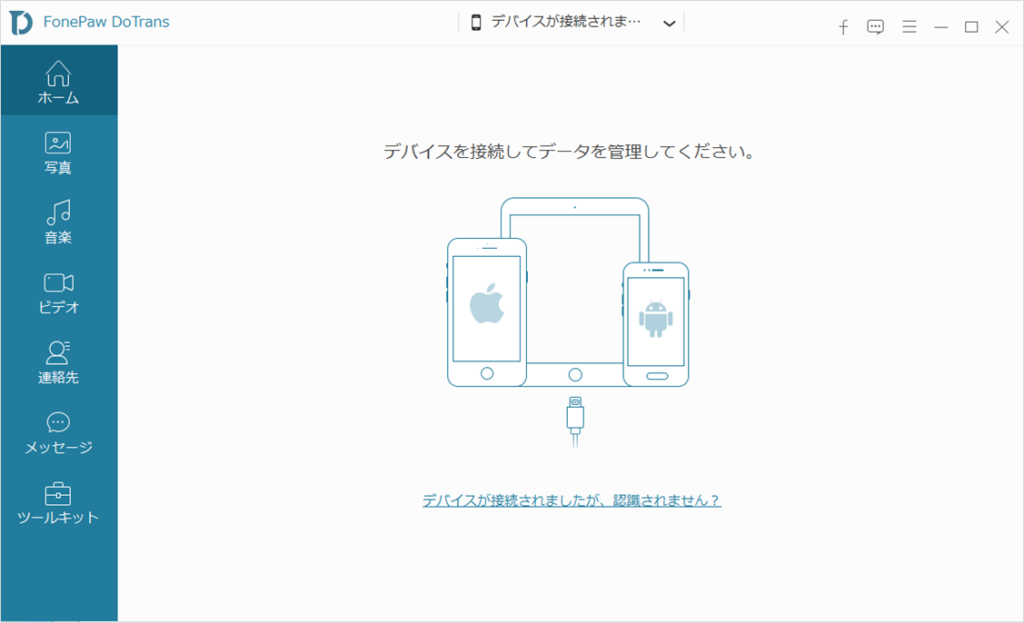Open the ホーム home section
Viewport: 1024px width, 623px height.
coord(59,81)
